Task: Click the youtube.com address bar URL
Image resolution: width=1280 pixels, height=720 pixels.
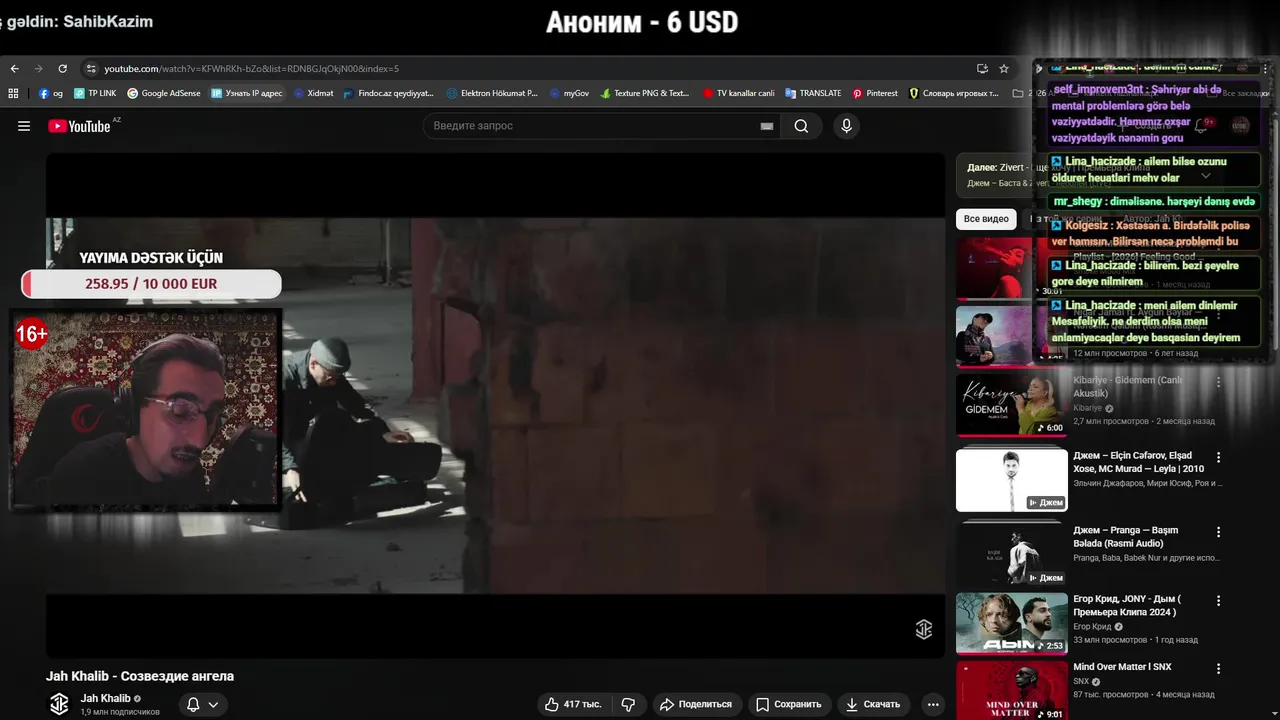Action: click(x=251, y=69)
